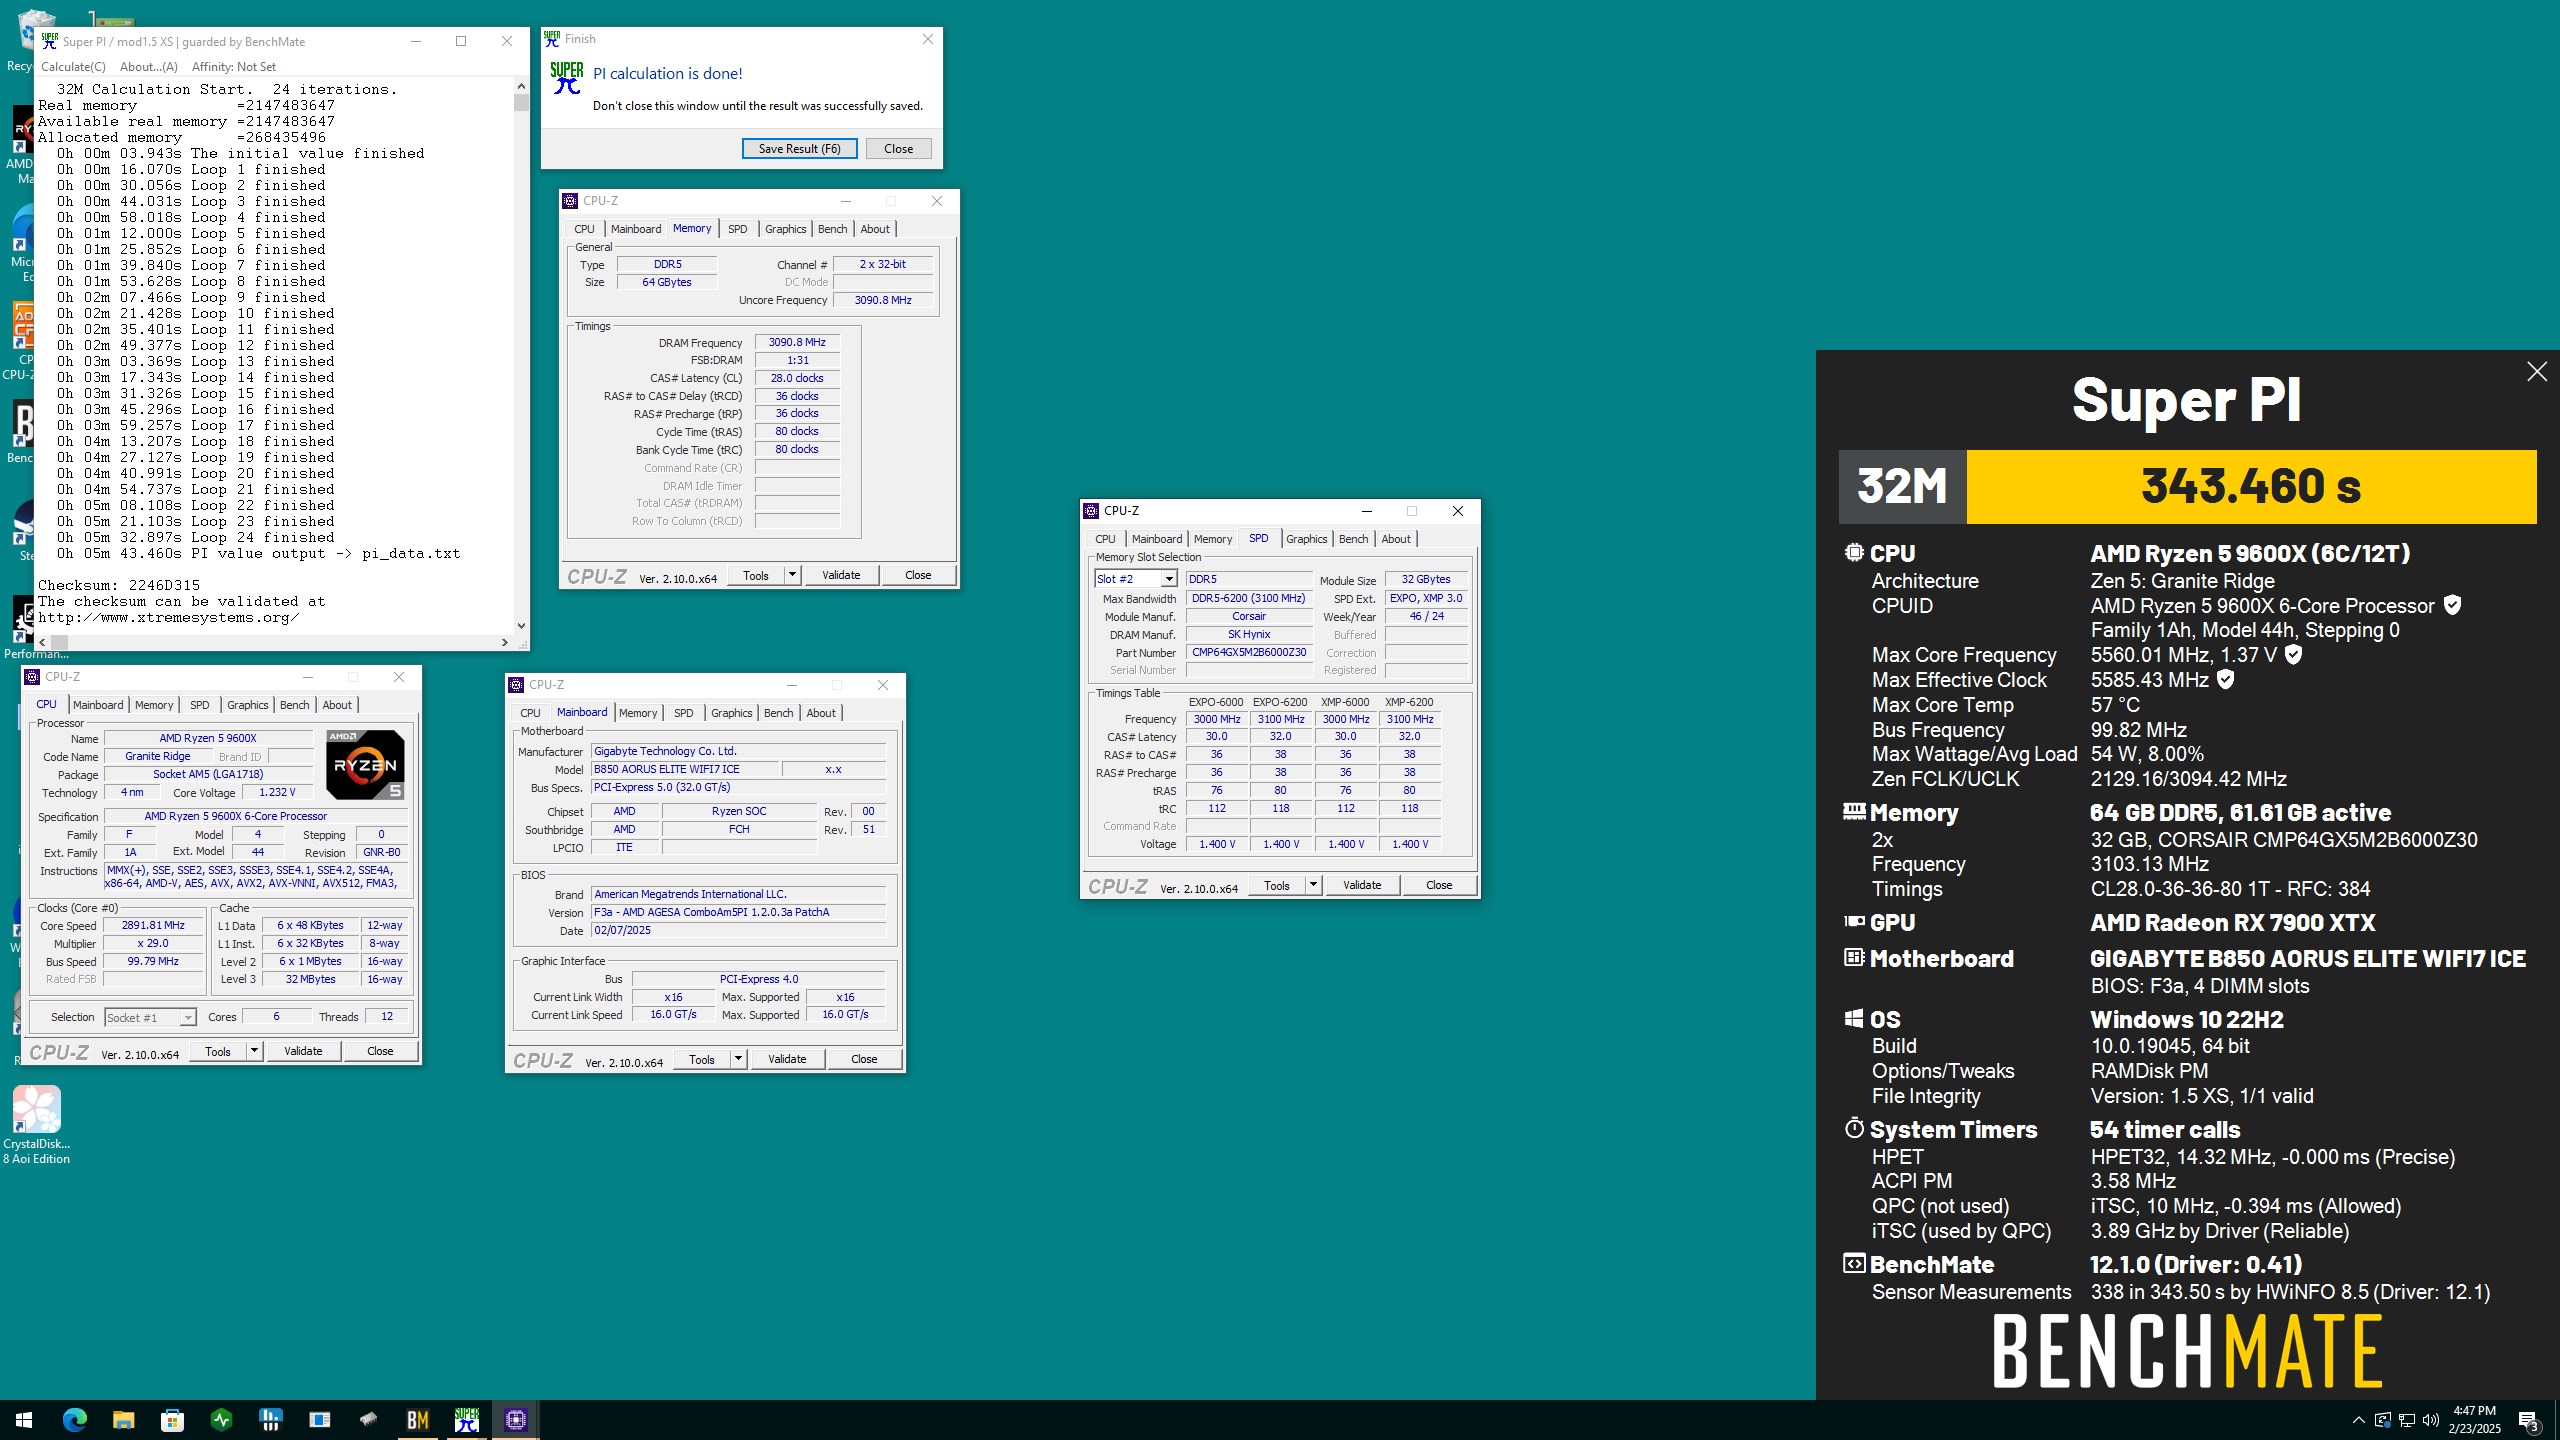Click the BIOS Version F3a field

pyautogui.click(x=738, y=912)
